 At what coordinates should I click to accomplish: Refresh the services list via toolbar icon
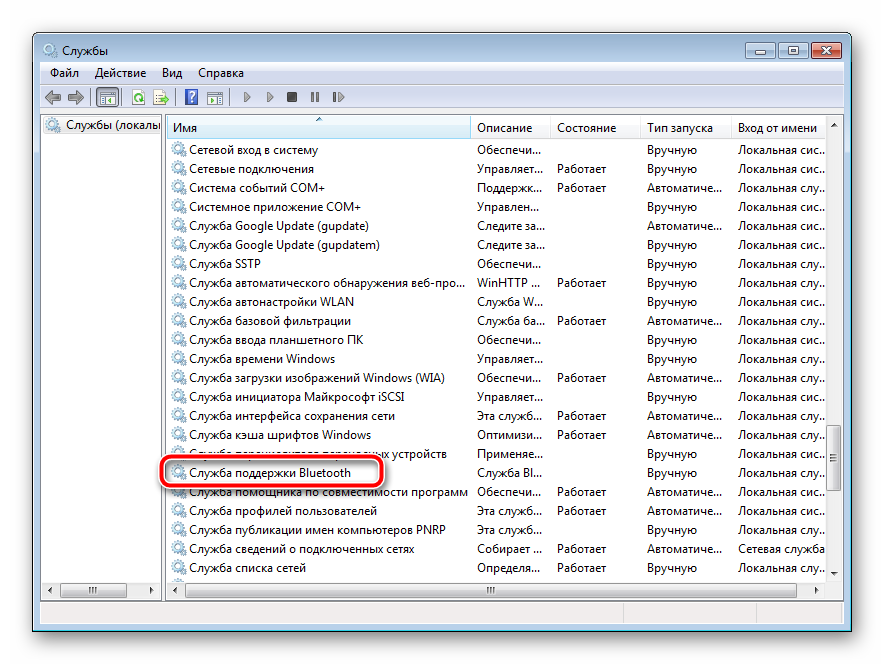click(x=138, y=97)
